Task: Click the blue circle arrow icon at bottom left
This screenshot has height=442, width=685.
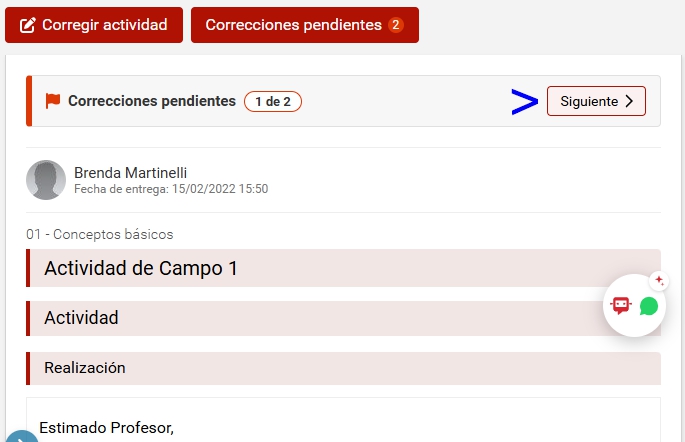Action: pos(21,437)
